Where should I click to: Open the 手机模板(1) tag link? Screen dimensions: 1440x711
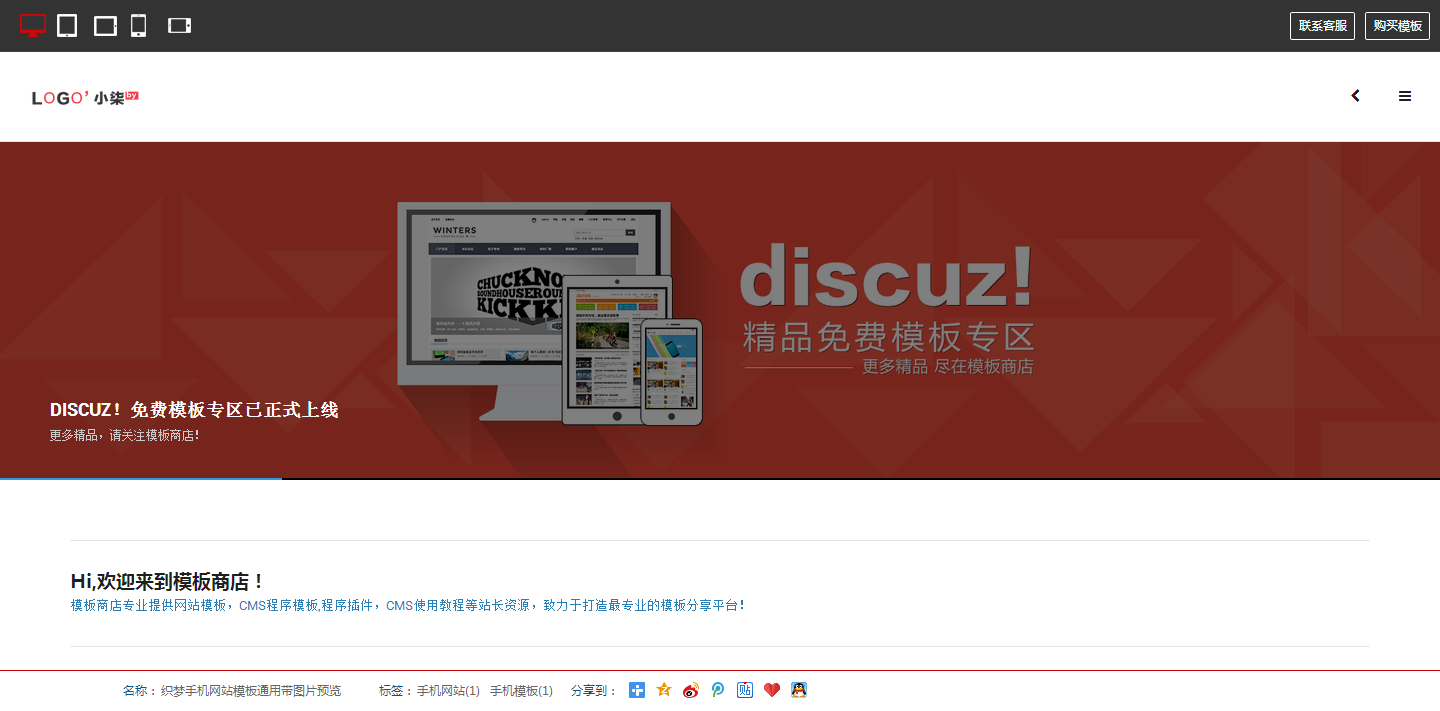point(521,691)
